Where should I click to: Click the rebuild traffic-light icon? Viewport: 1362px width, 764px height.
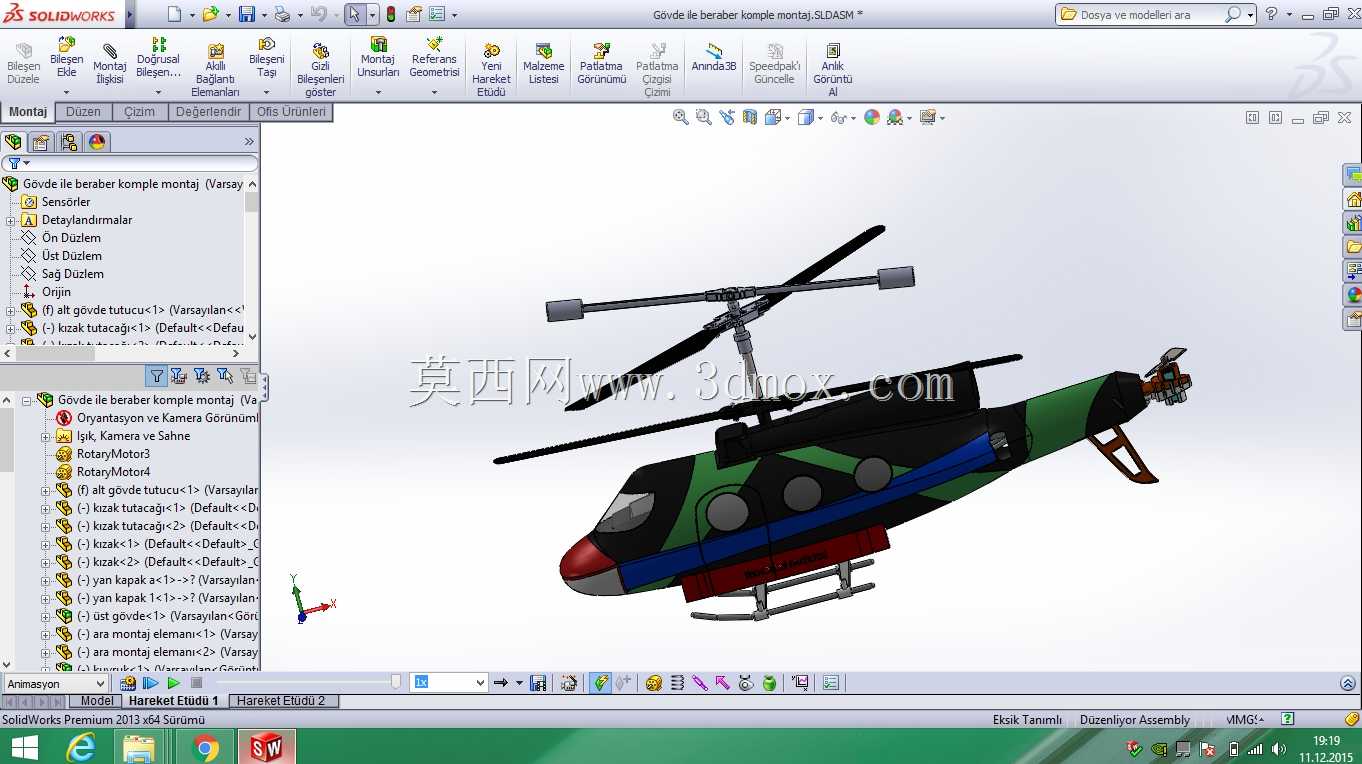(390, 14)
